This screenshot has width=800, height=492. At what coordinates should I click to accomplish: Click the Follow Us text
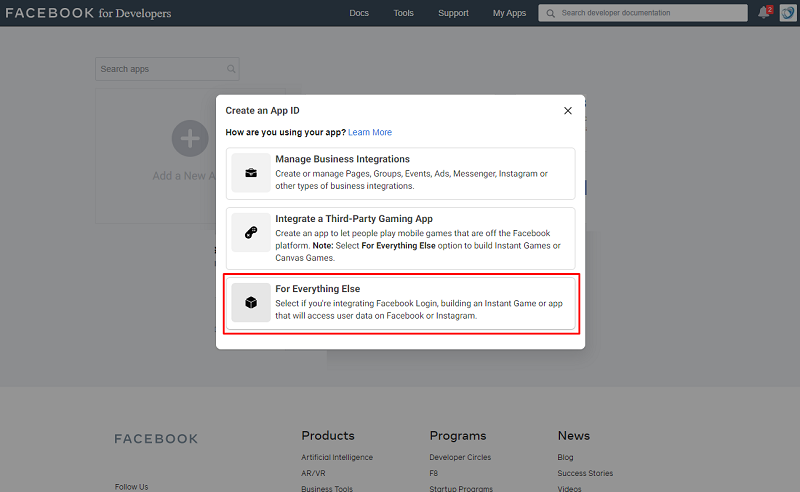point(132,487)
